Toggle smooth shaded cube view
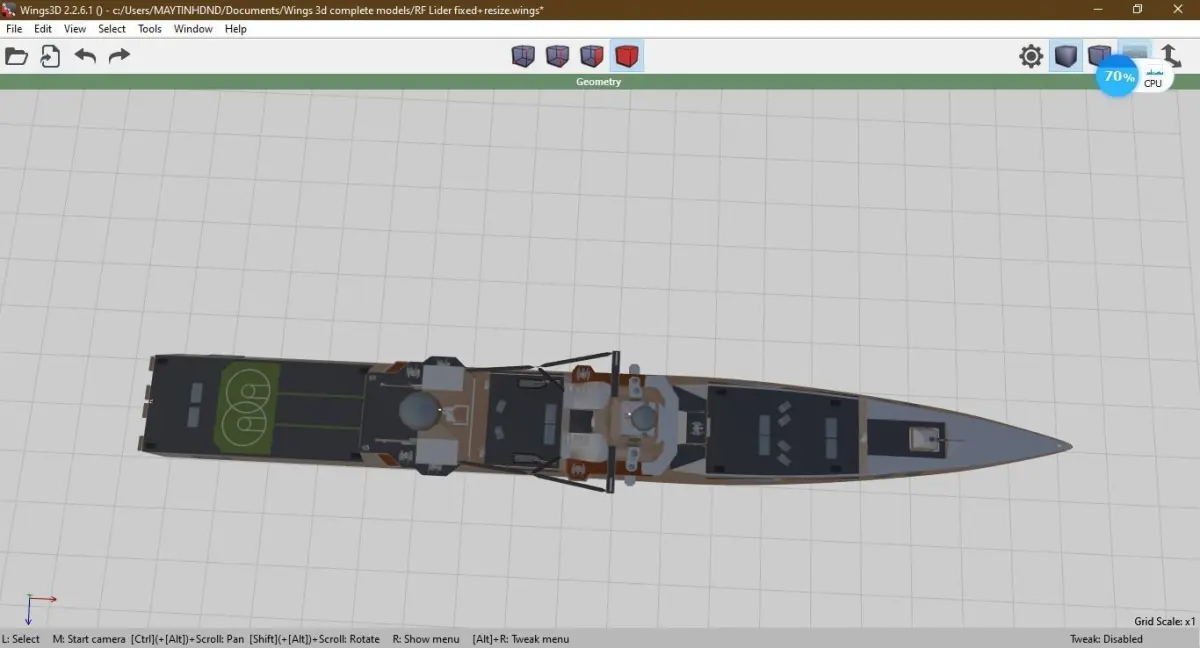This screenshot has width=1200, height=648. pyautogui.click(x=1099, y=54)
